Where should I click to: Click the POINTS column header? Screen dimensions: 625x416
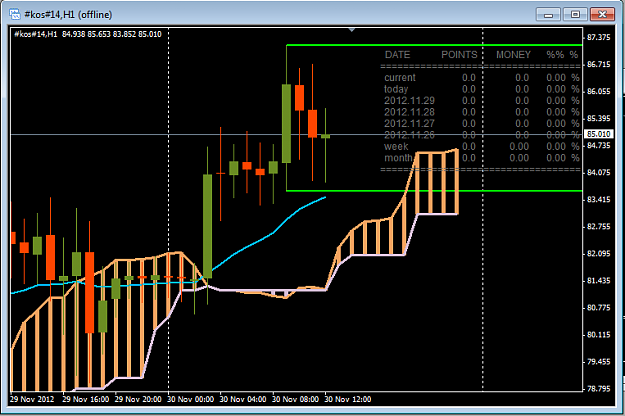(x=459, y=55)
